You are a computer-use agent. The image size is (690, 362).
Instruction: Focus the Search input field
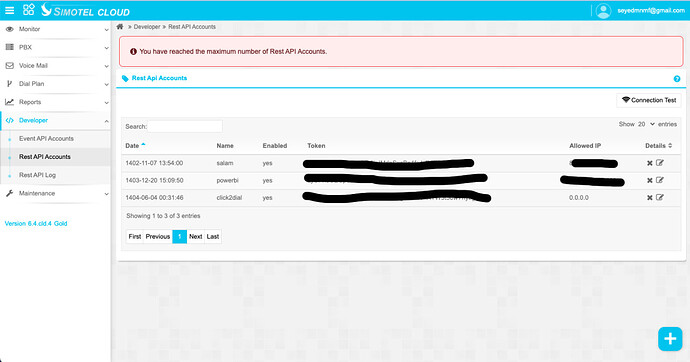click(x=185, y=127)
